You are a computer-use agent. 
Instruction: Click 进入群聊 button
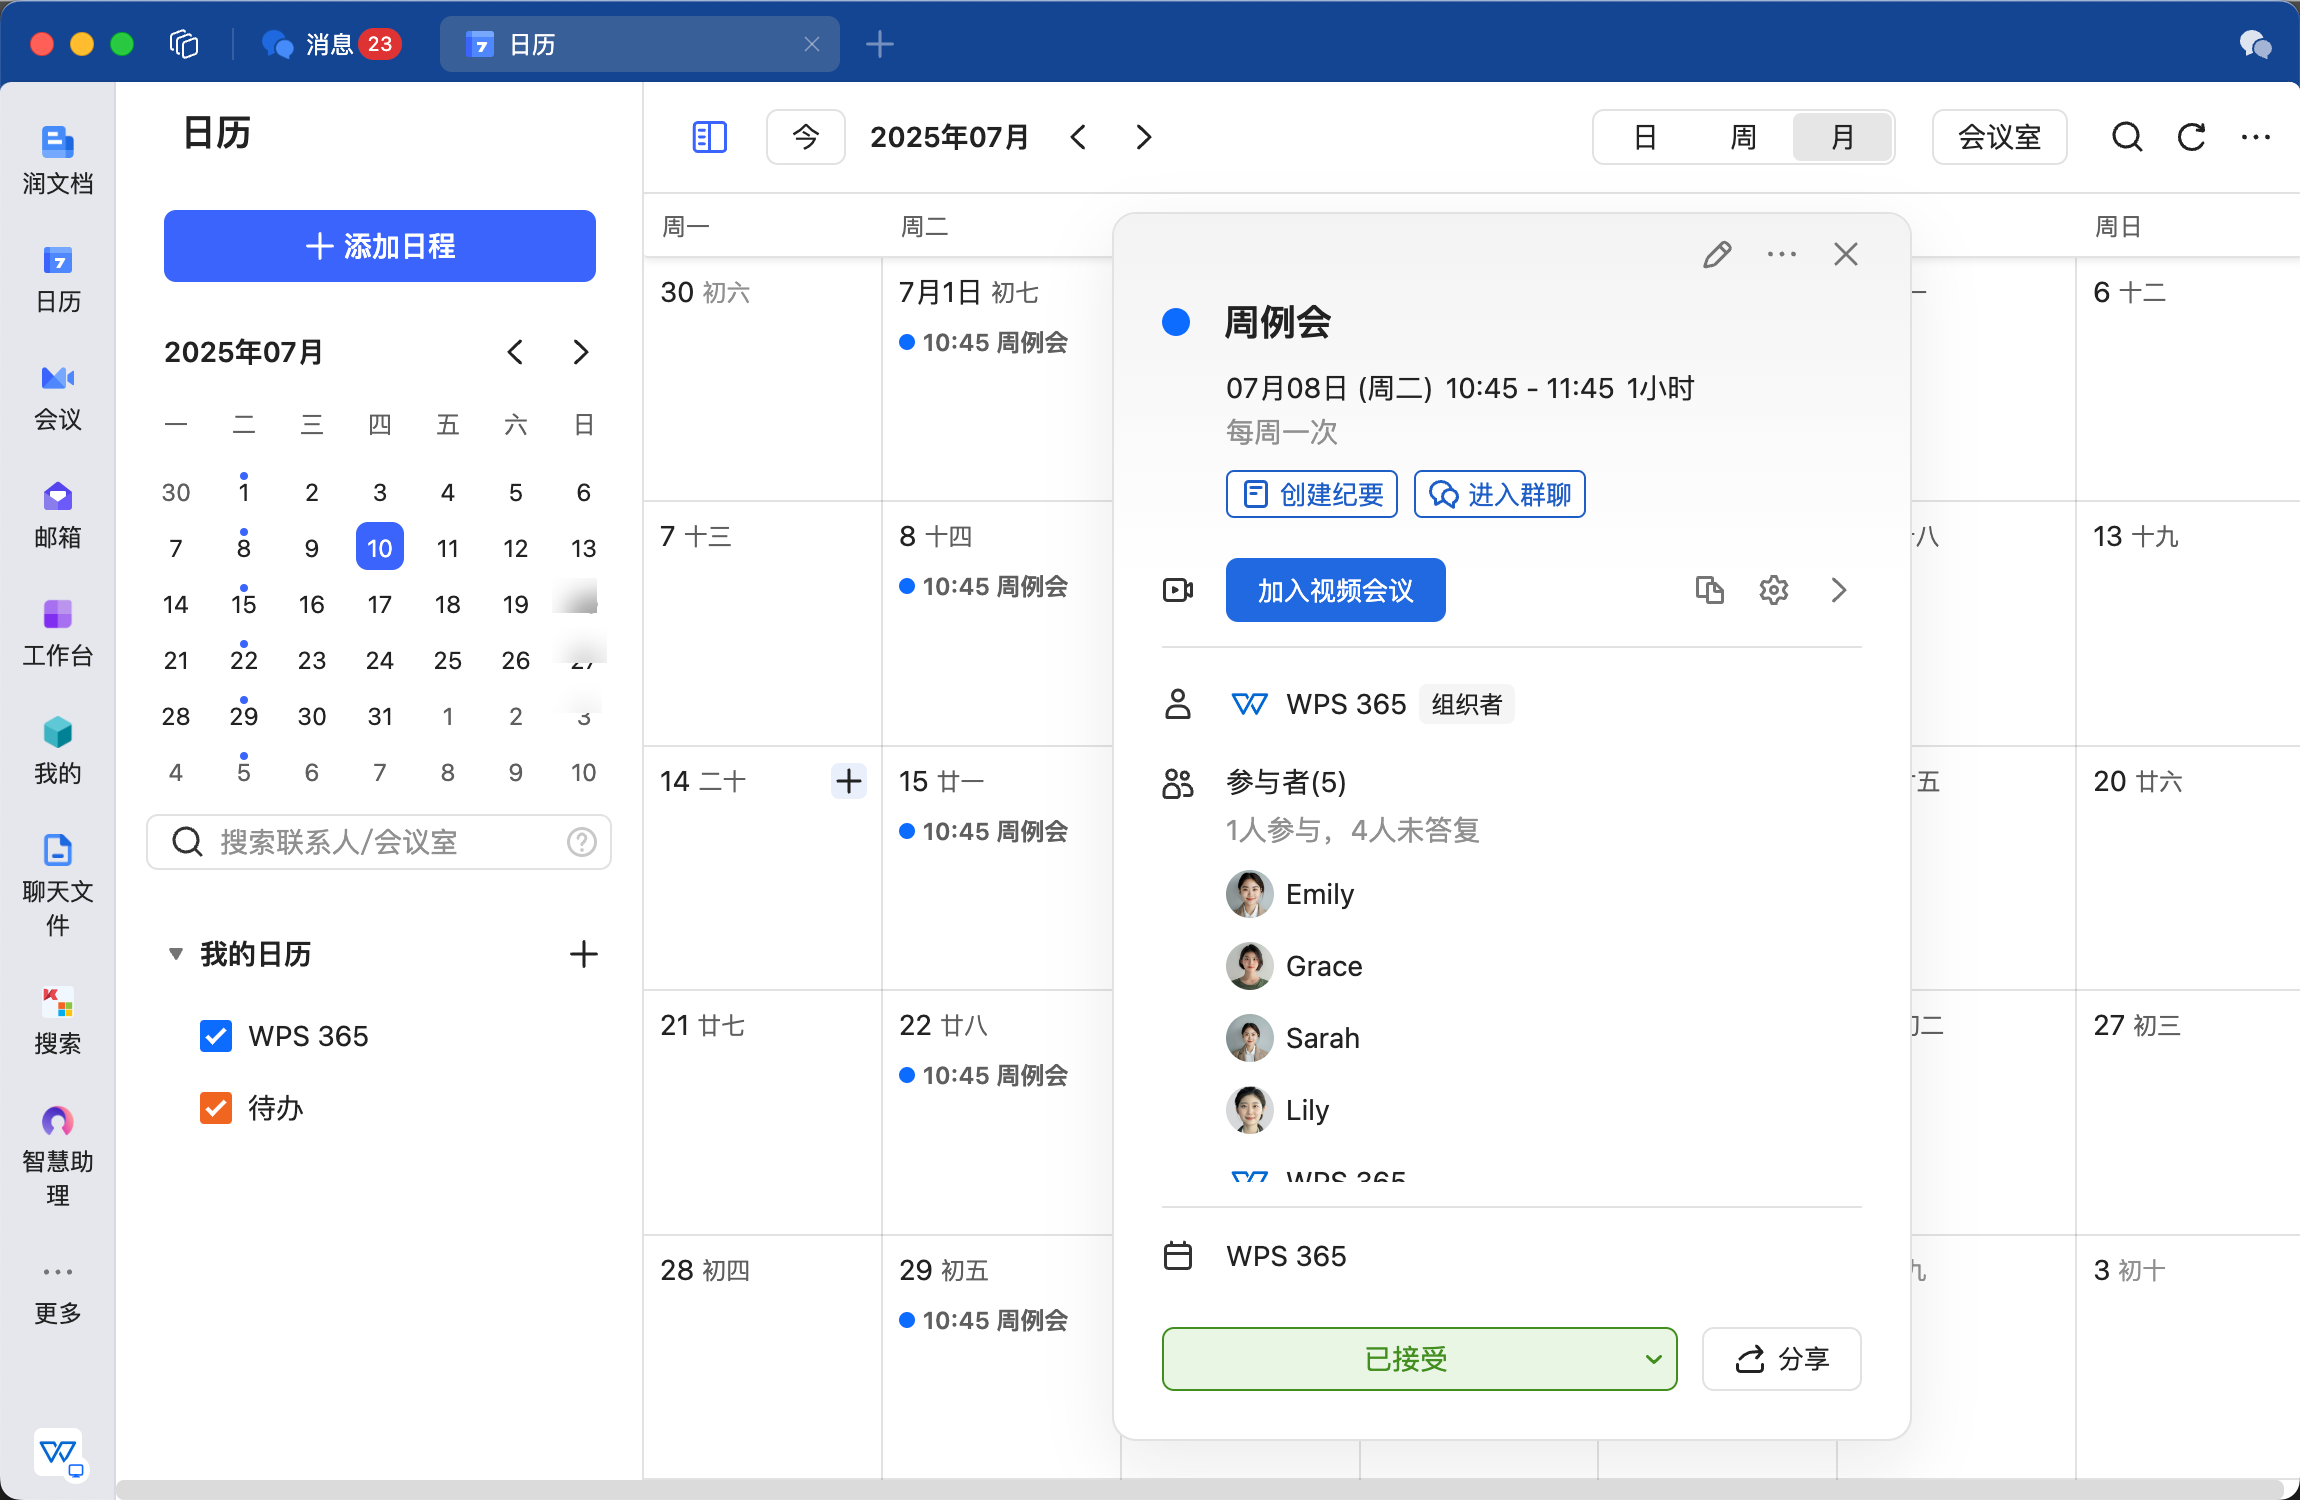tap(1500, 494)
